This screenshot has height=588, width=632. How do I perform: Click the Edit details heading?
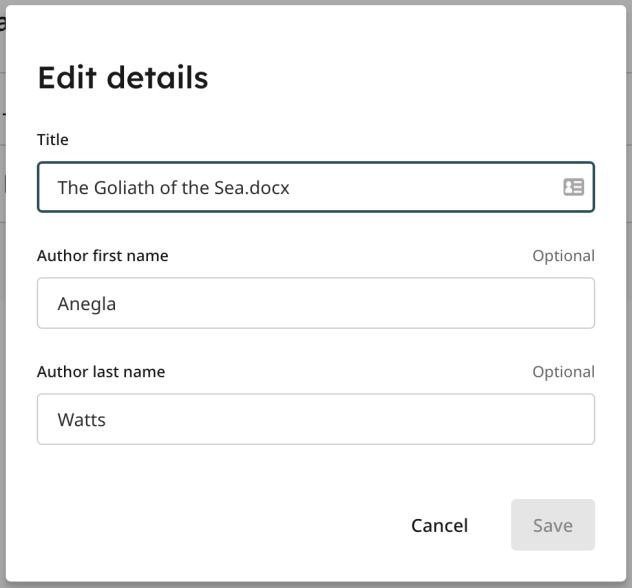[123, 77]
